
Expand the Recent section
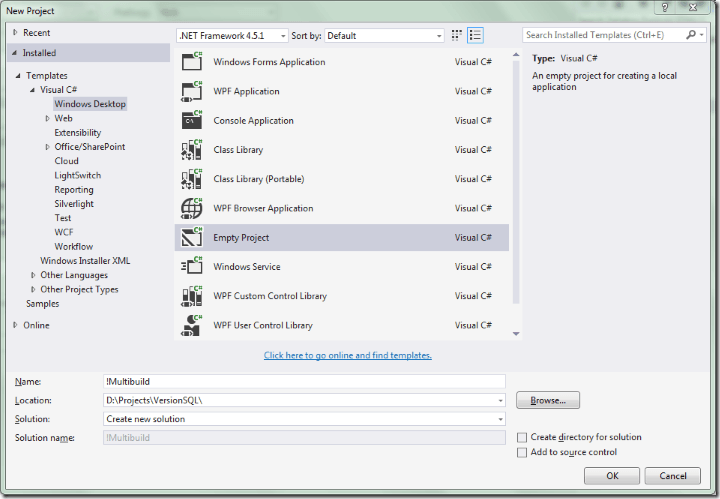(15, 32)
